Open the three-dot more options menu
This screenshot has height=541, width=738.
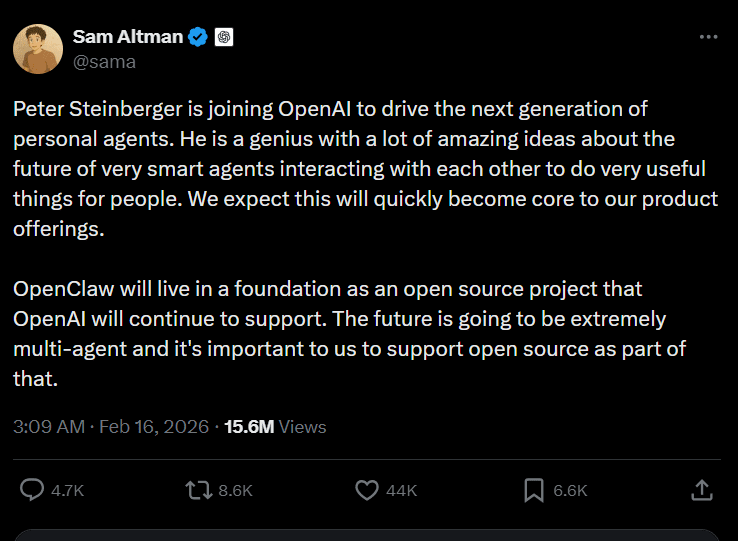(708, 37)
